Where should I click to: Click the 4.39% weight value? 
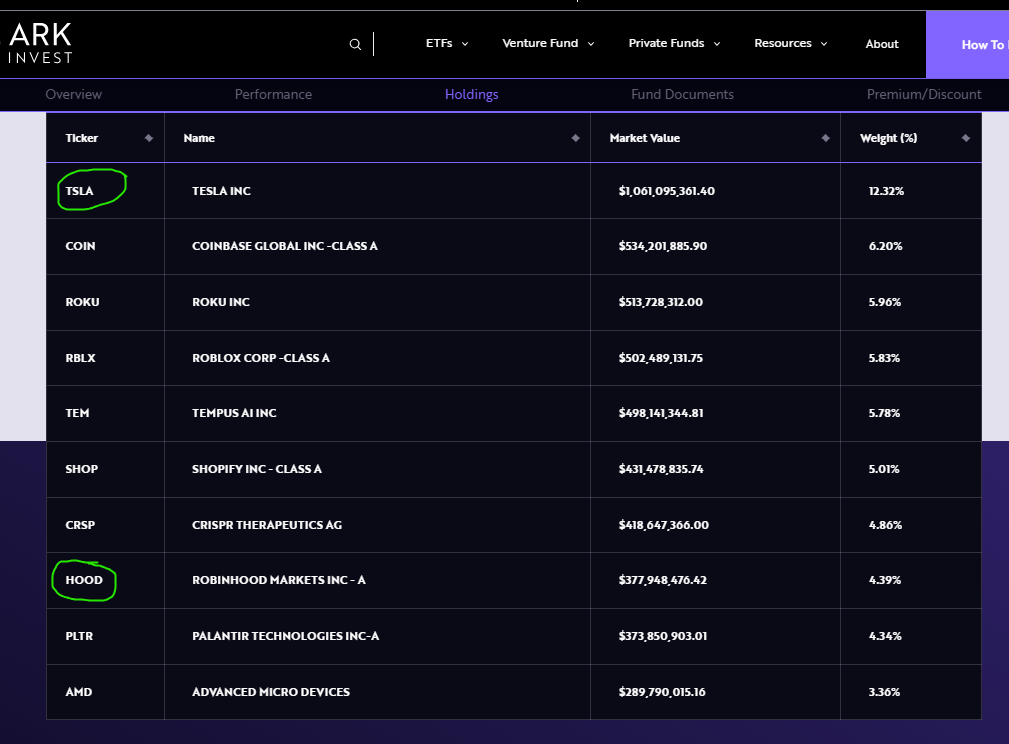click(885, 580)
